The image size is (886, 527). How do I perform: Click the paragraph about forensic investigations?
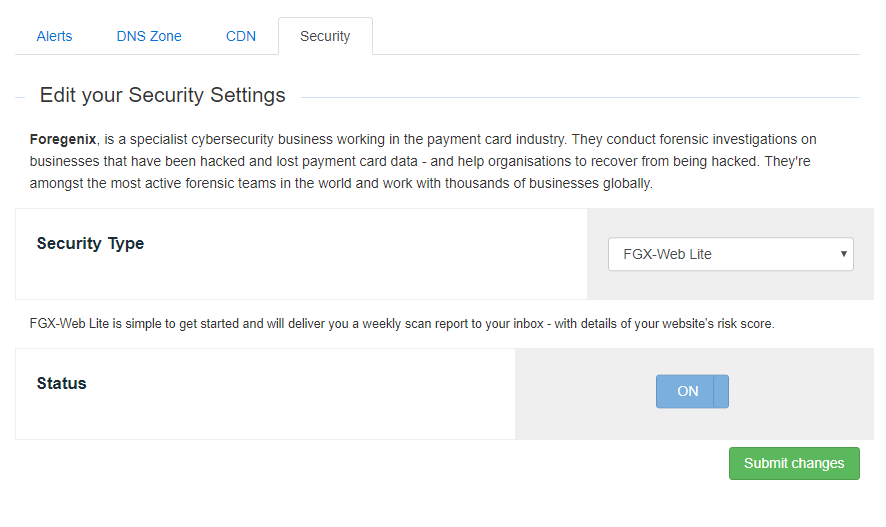click(x=423, y=161)
